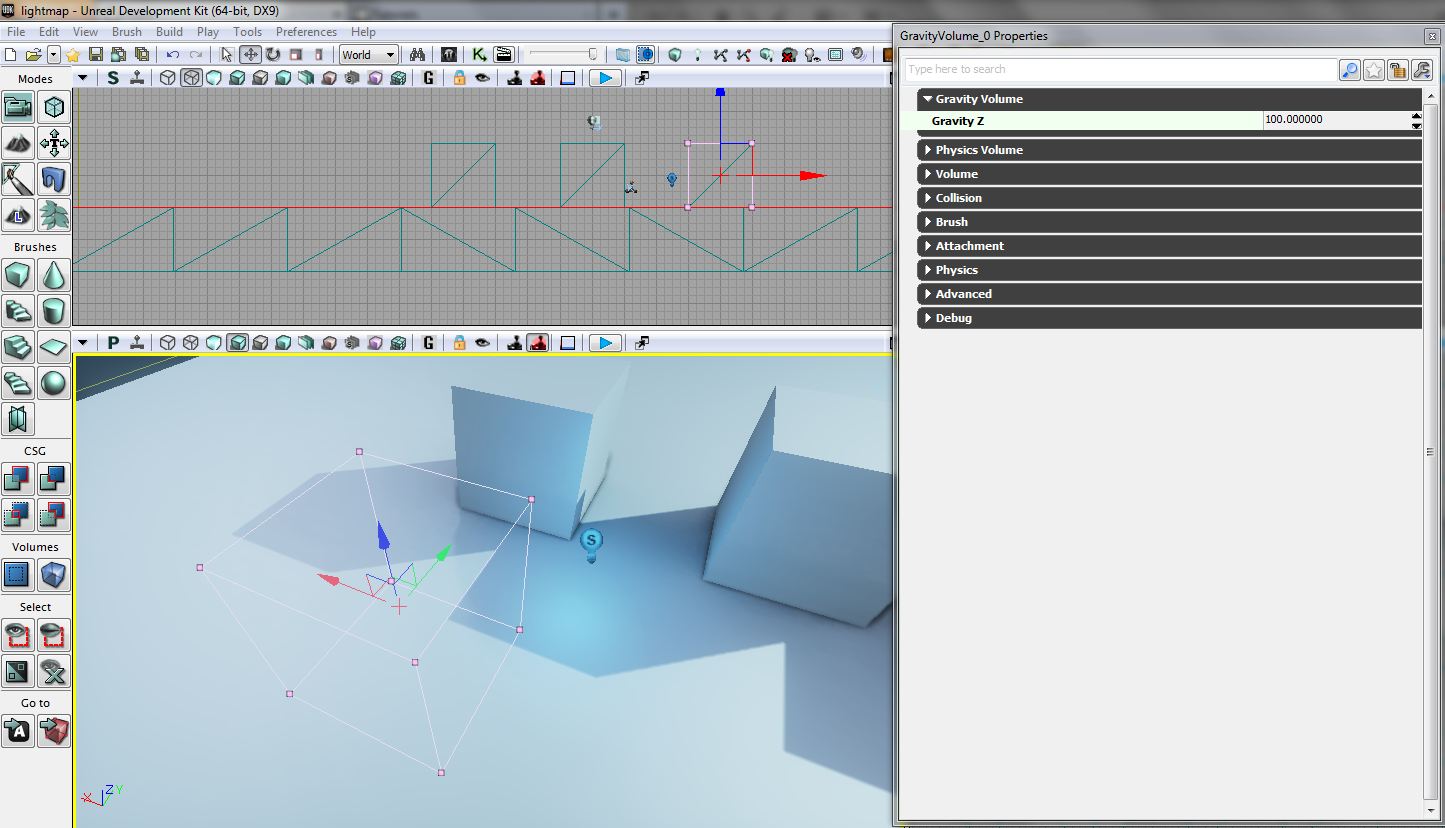Choose the Cone brush builder
Image resolution: width=1445 pixels, height=828 pixels.
[54, 275]
